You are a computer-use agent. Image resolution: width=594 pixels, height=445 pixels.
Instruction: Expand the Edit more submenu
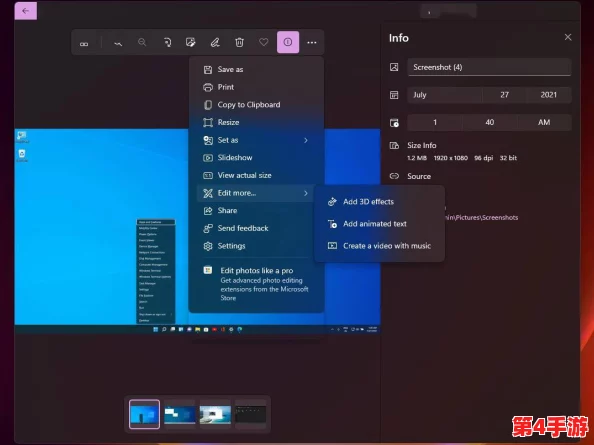coord(256,193)
